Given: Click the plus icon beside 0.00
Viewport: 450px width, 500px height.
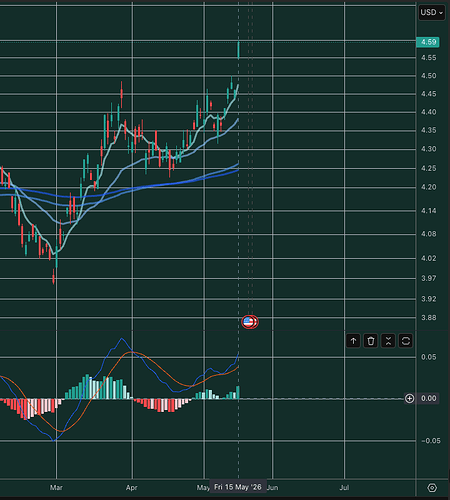Looking at the screenshot, I should click(409, 398).
